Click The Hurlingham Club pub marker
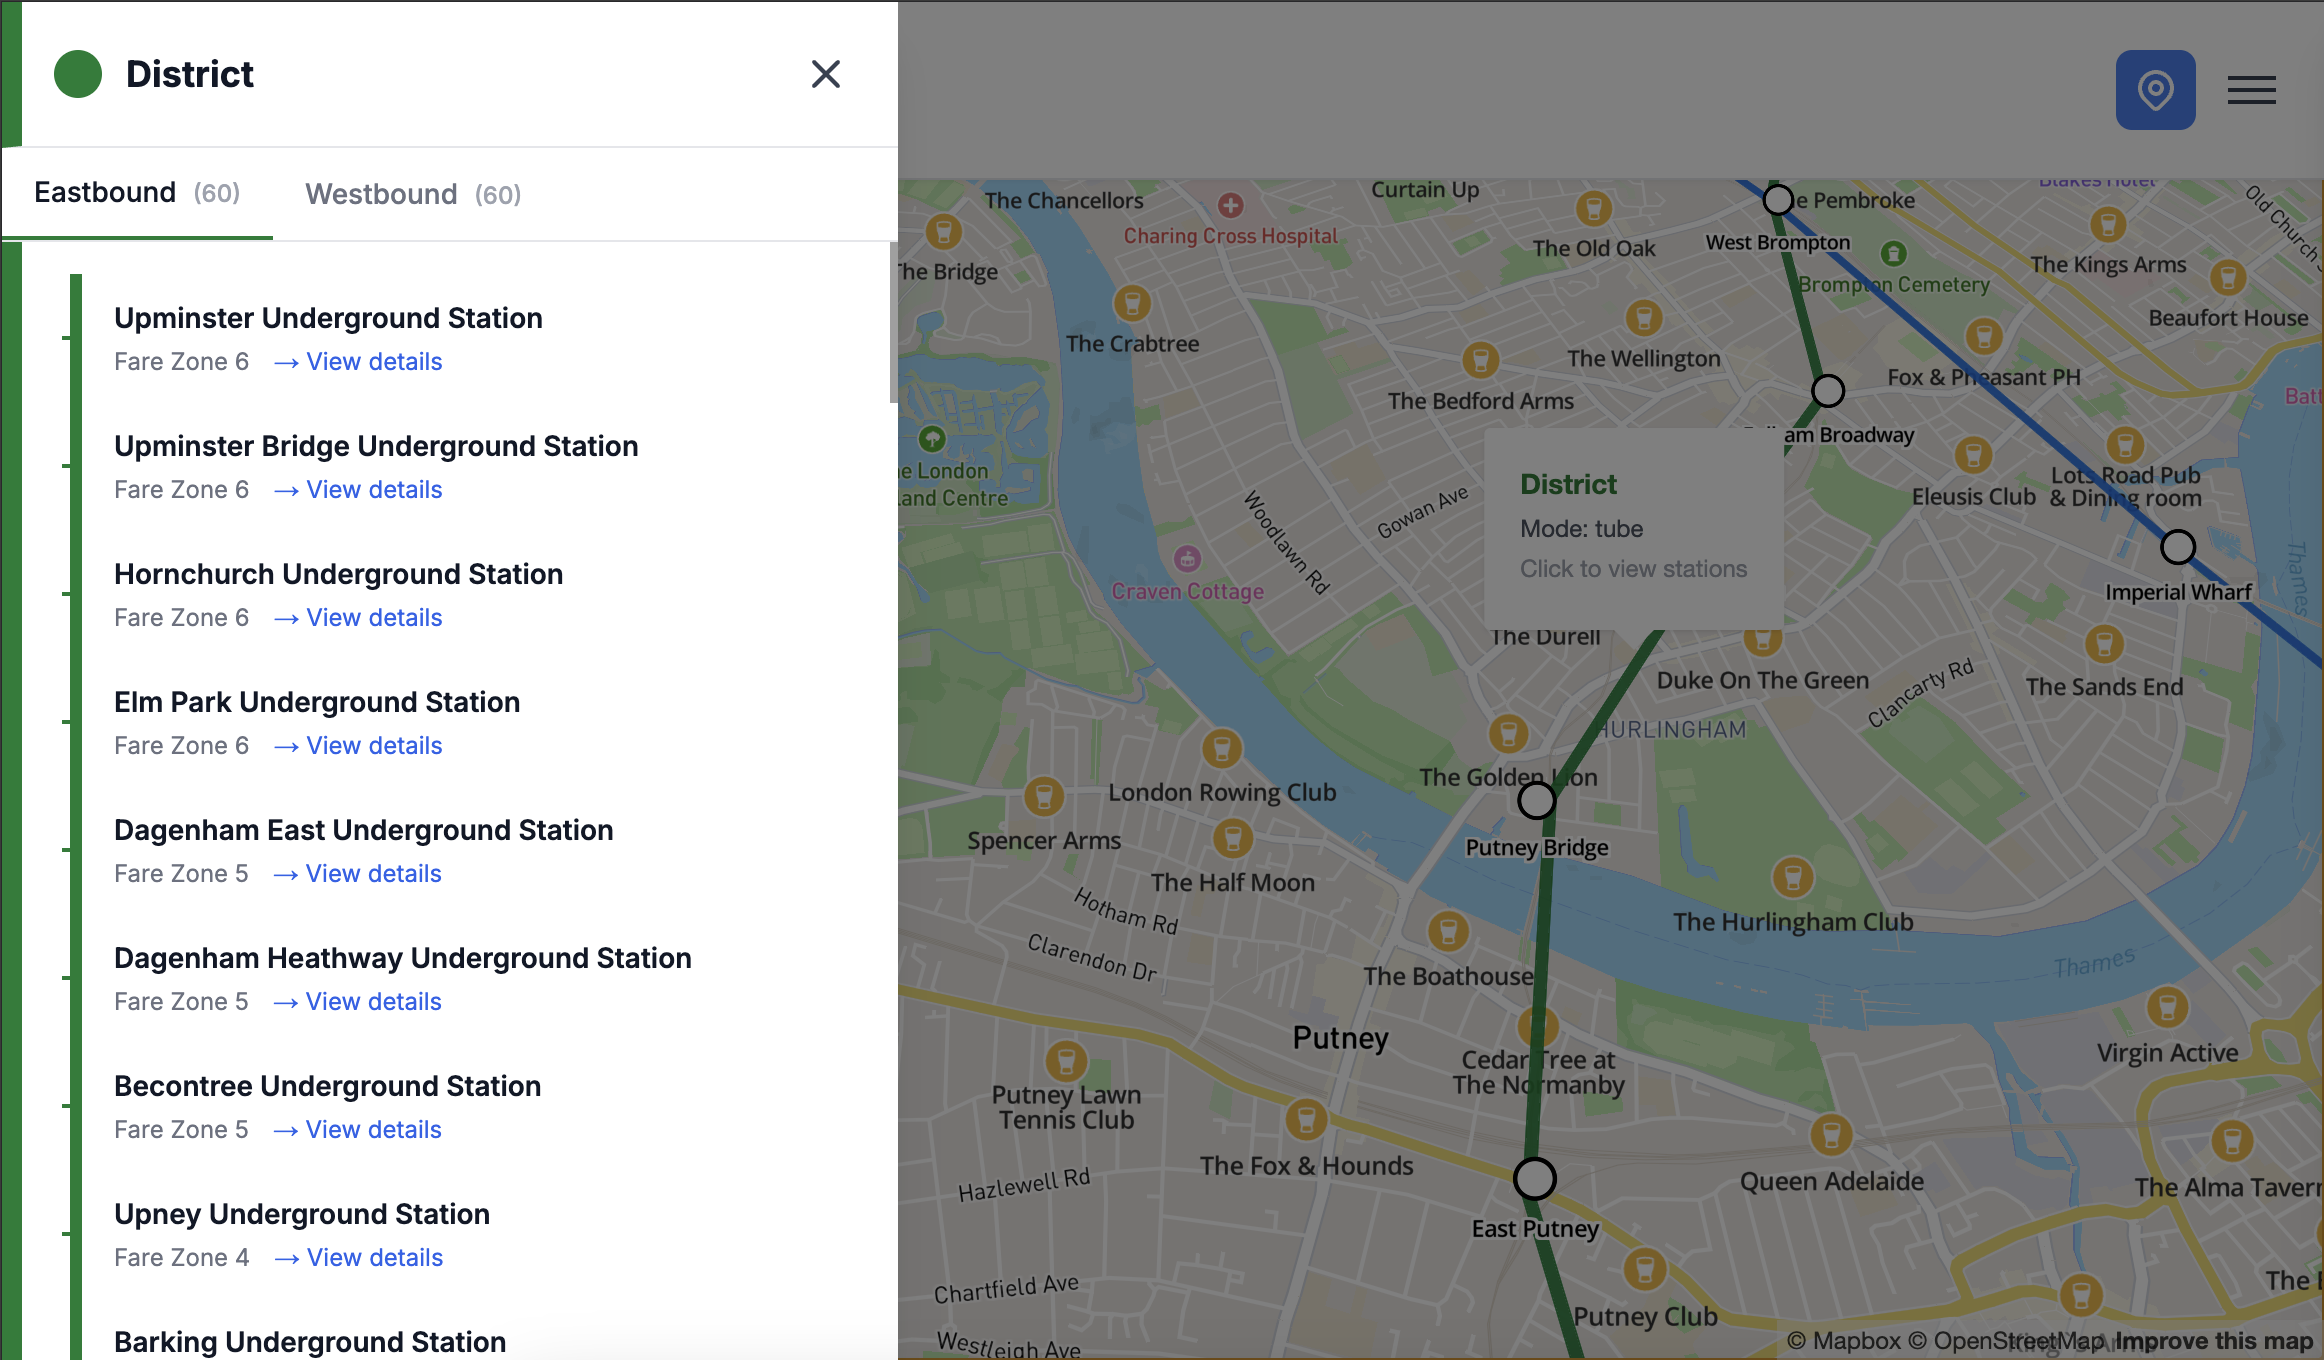 pos(1792,878)
